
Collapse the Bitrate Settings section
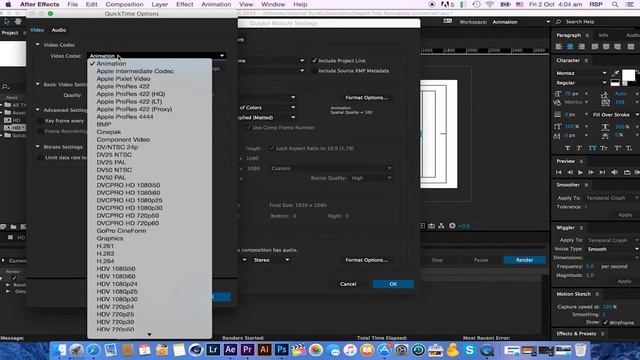click(x=38, y=147)
